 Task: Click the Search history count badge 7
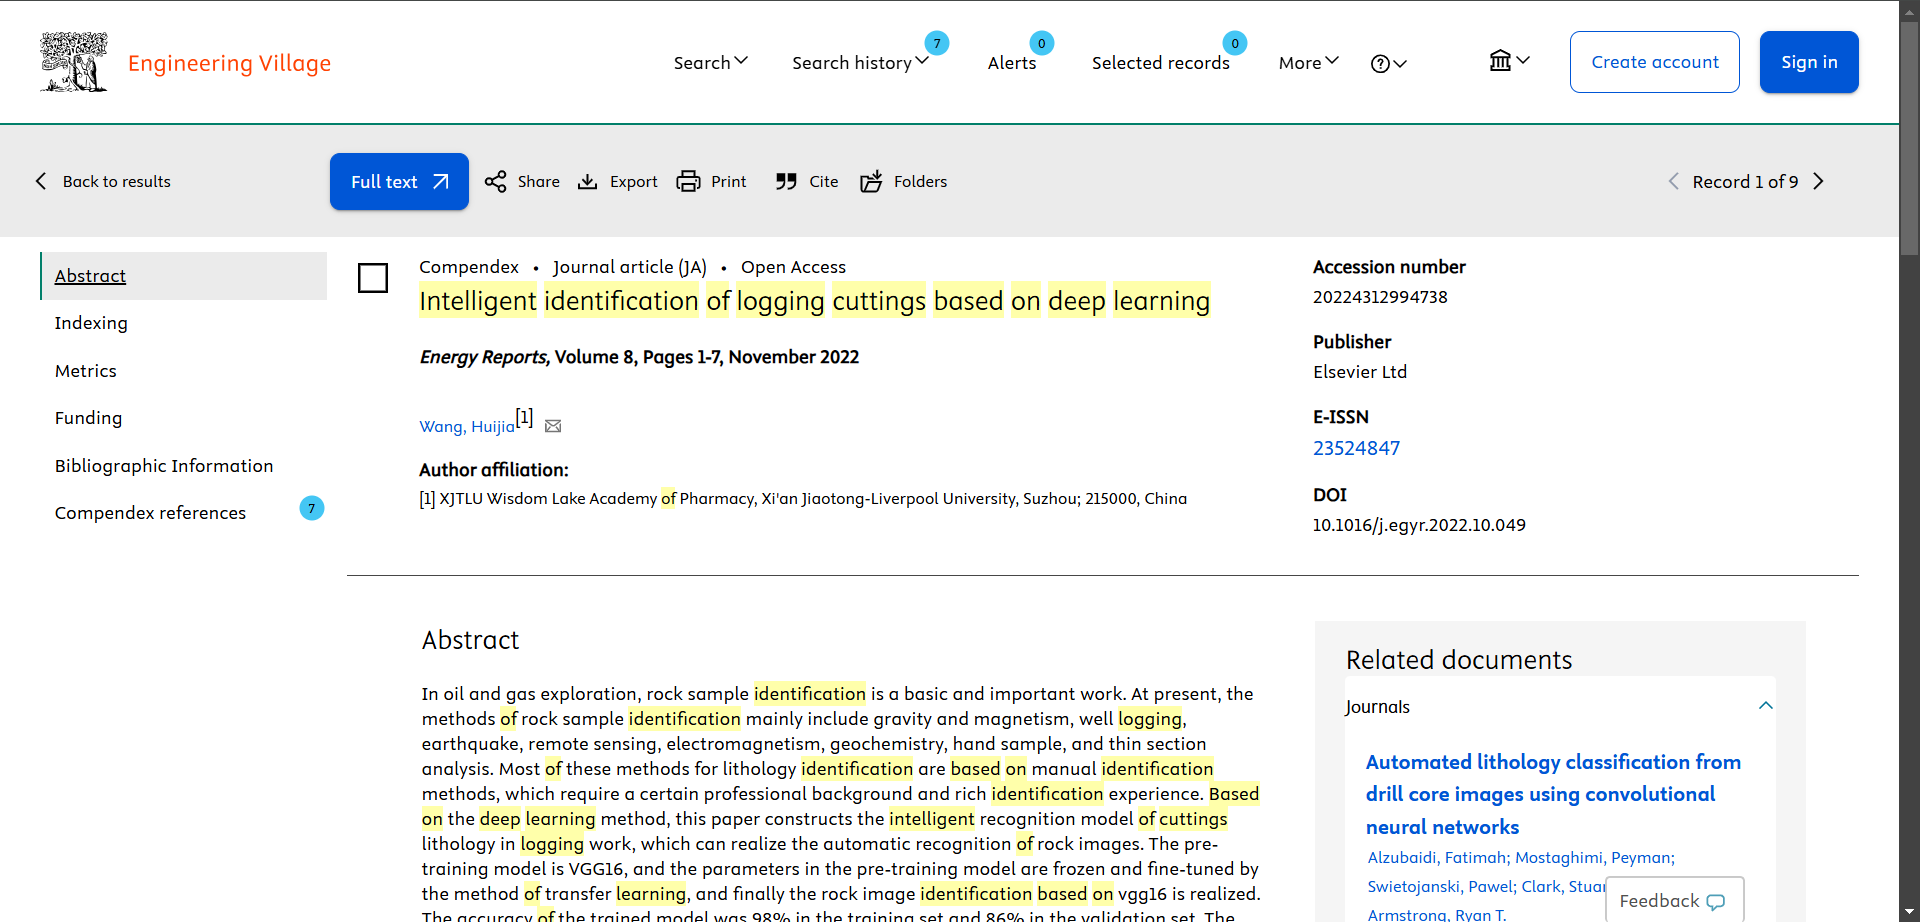(937, 43)
